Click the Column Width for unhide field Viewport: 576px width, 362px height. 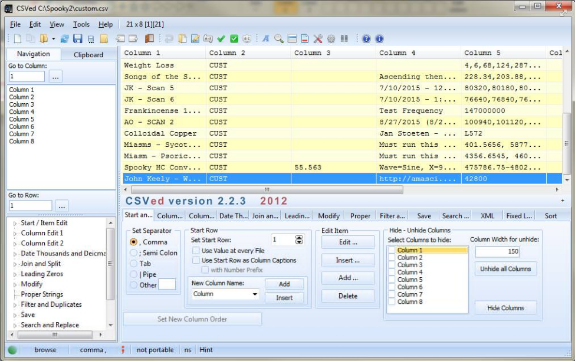(497, 252)
